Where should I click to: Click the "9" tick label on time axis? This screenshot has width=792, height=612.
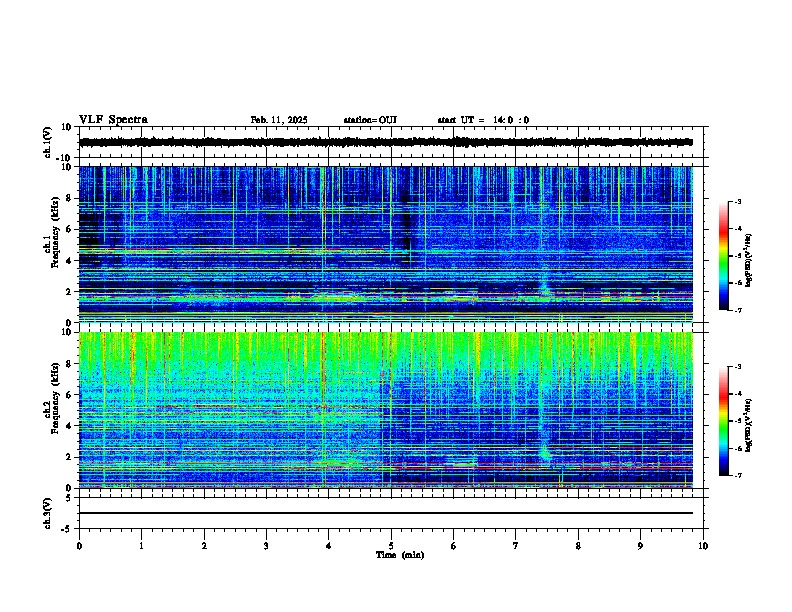640,546
